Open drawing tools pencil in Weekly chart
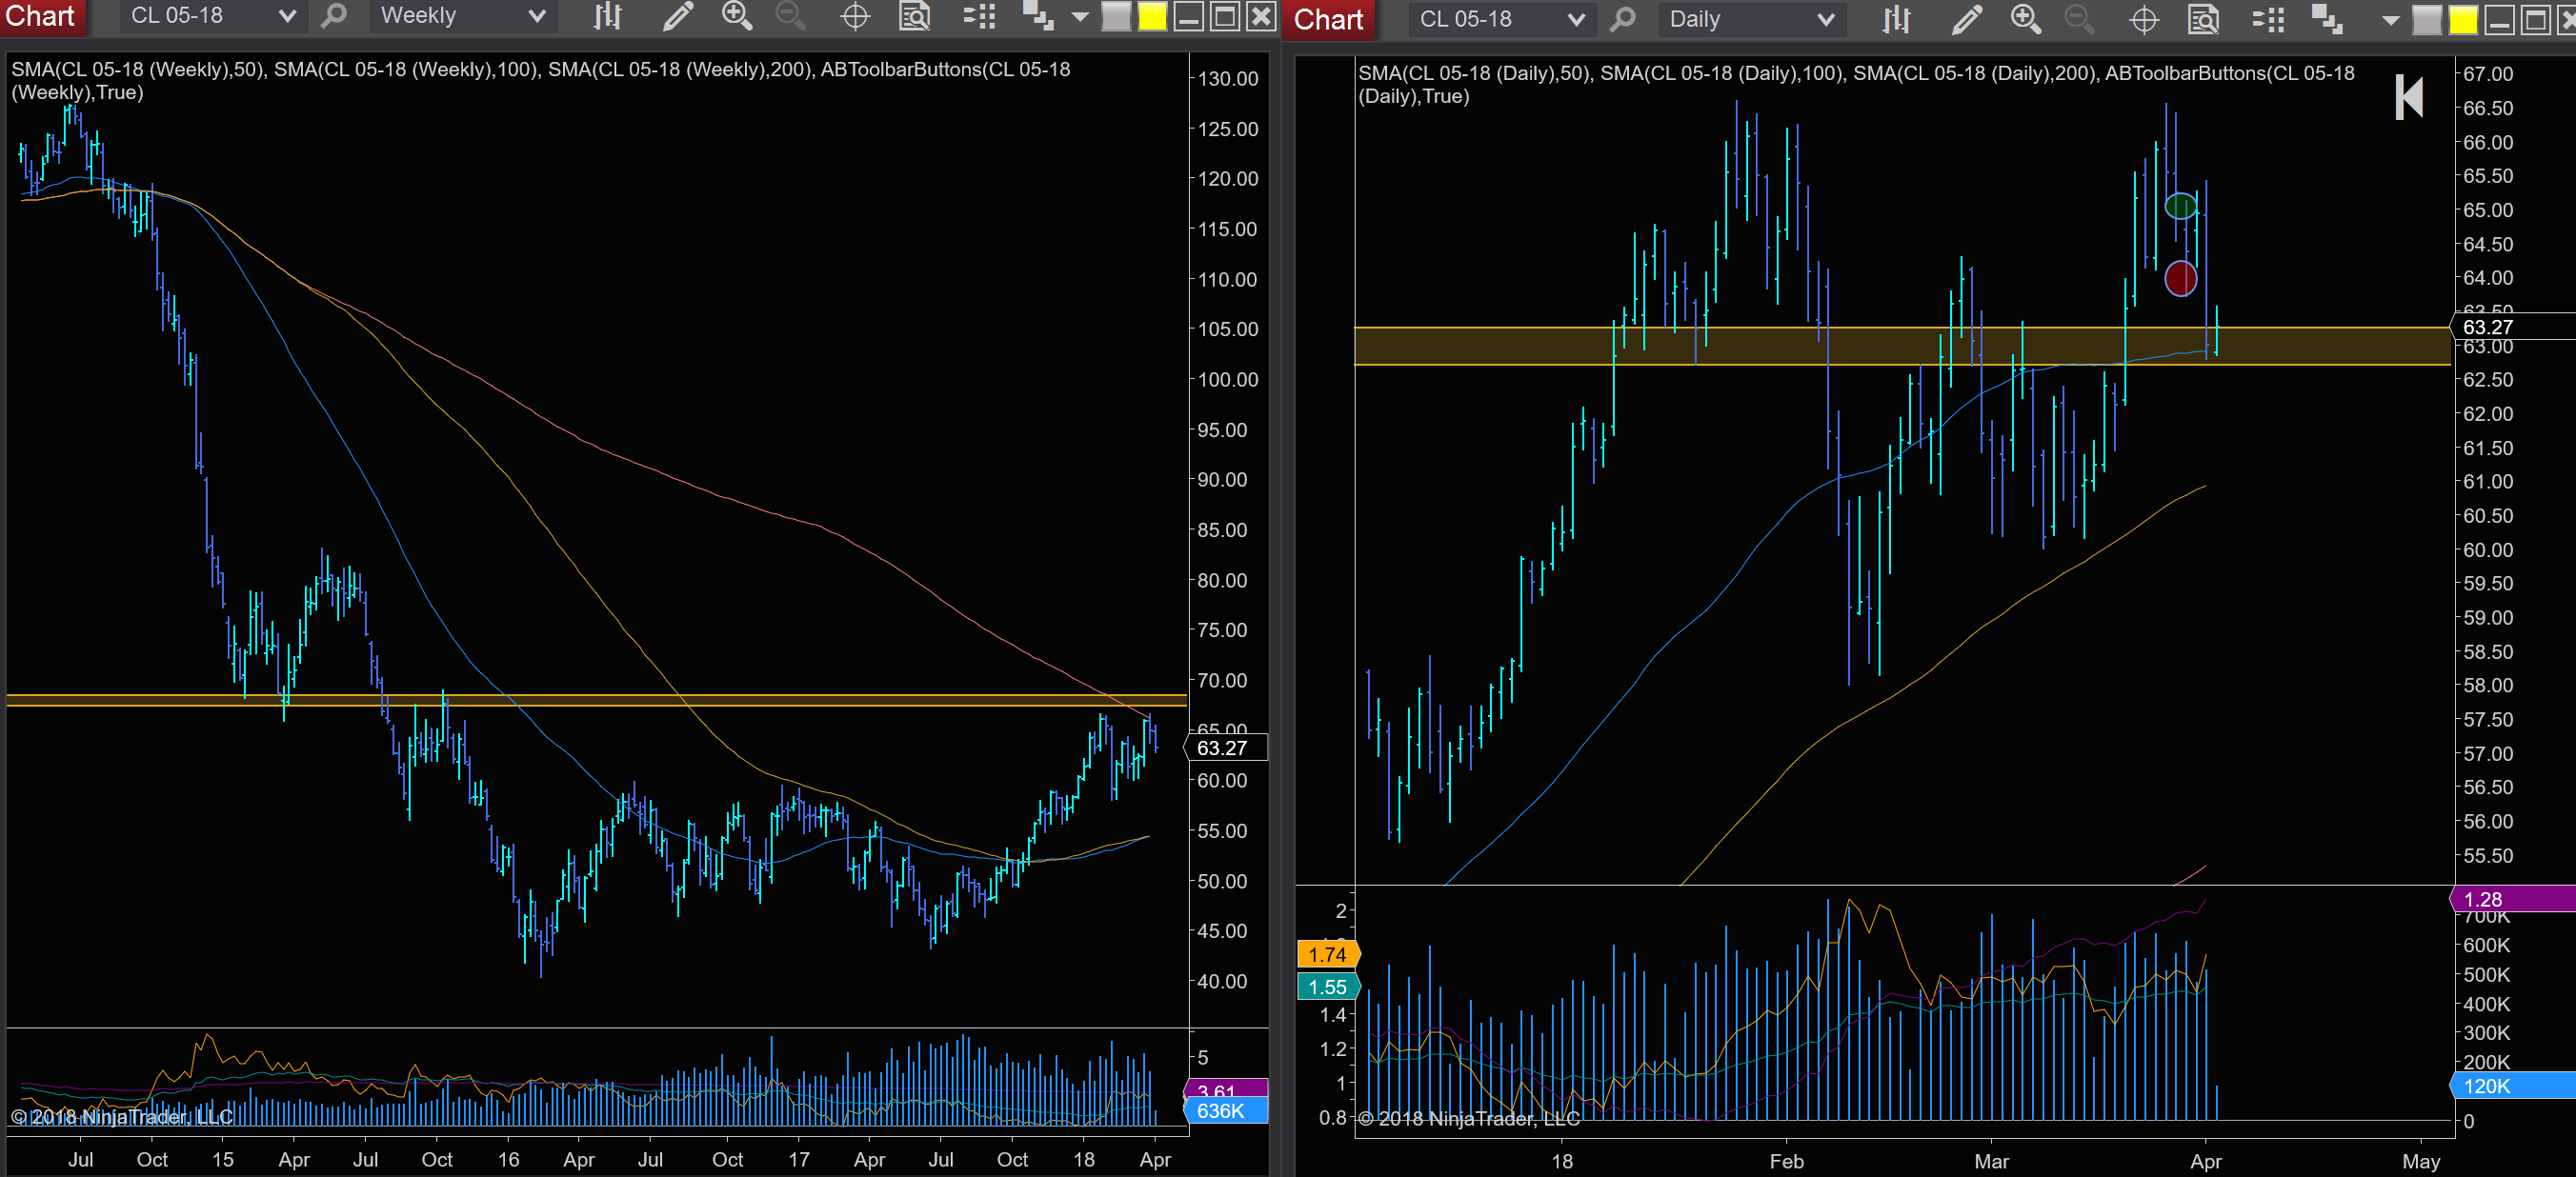 click(x=677, y=16)
